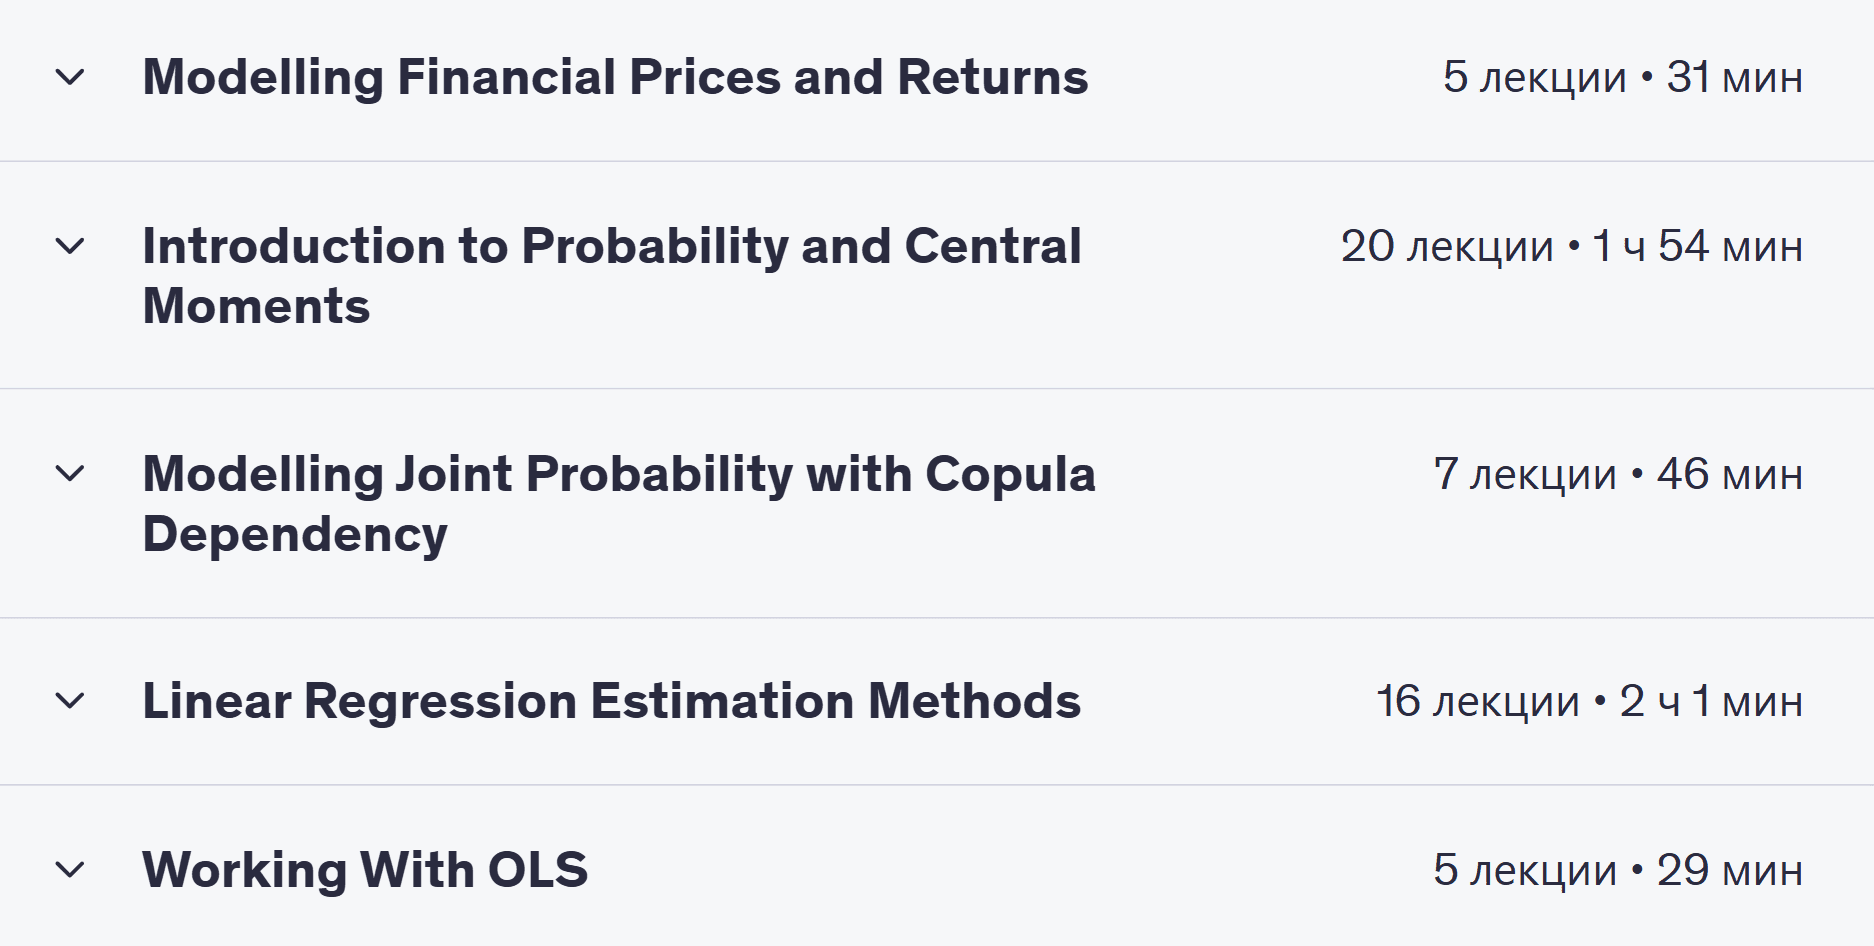Select the Working With OLS section heading
This screenshot has height=946, width=1874.
(365, 870)
